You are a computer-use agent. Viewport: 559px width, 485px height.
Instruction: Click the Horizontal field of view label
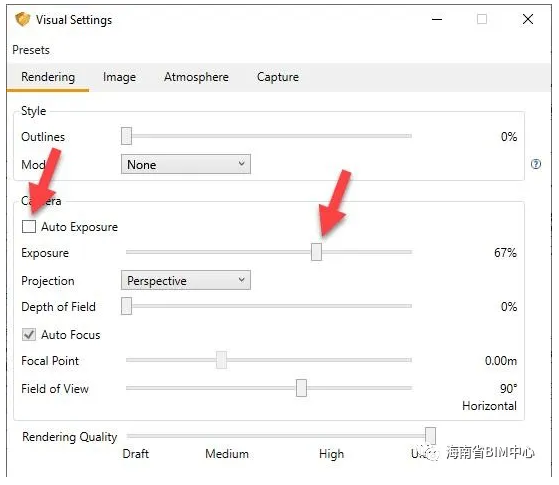tap(489, 405)
